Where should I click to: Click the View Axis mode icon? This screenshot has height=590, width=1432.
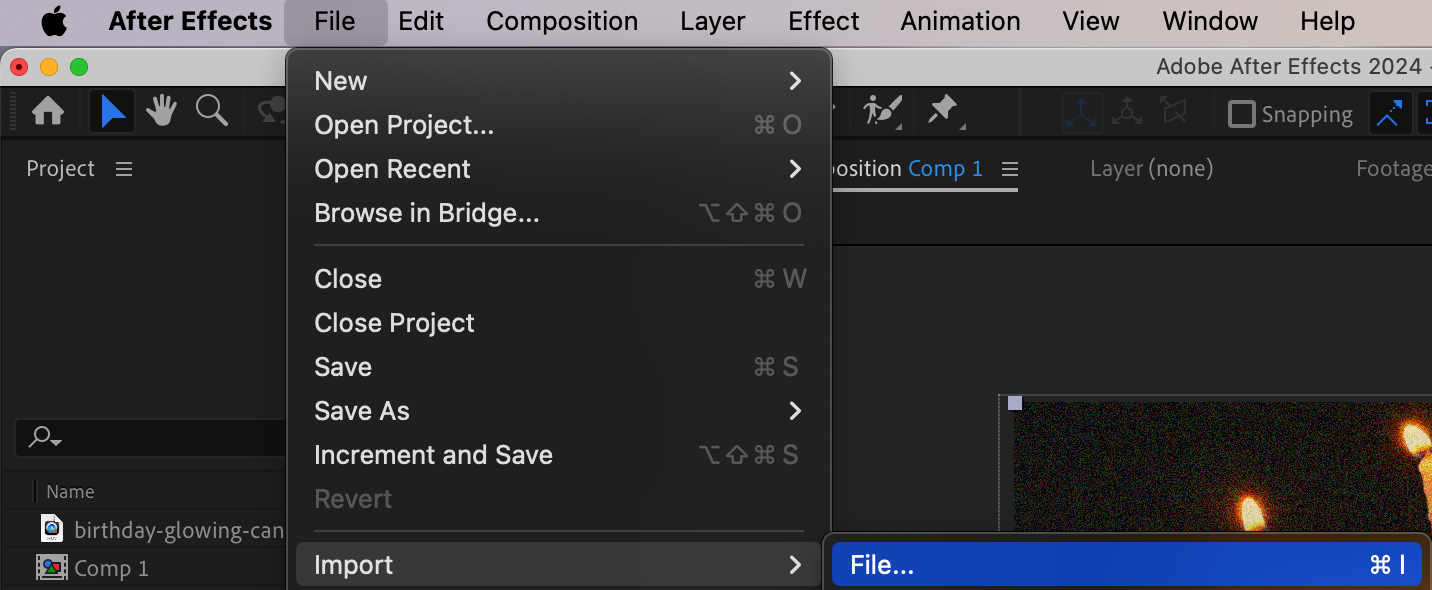pos(1173,113)
